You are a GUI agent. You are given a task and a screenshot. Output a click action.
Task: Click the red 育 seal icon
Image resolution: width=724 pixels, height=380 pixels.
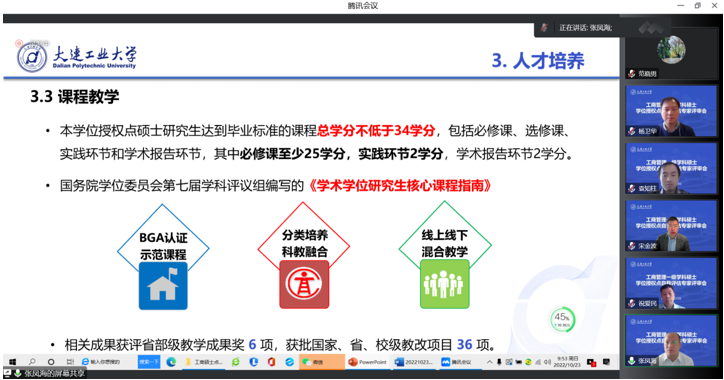click(x=304, y=284)
